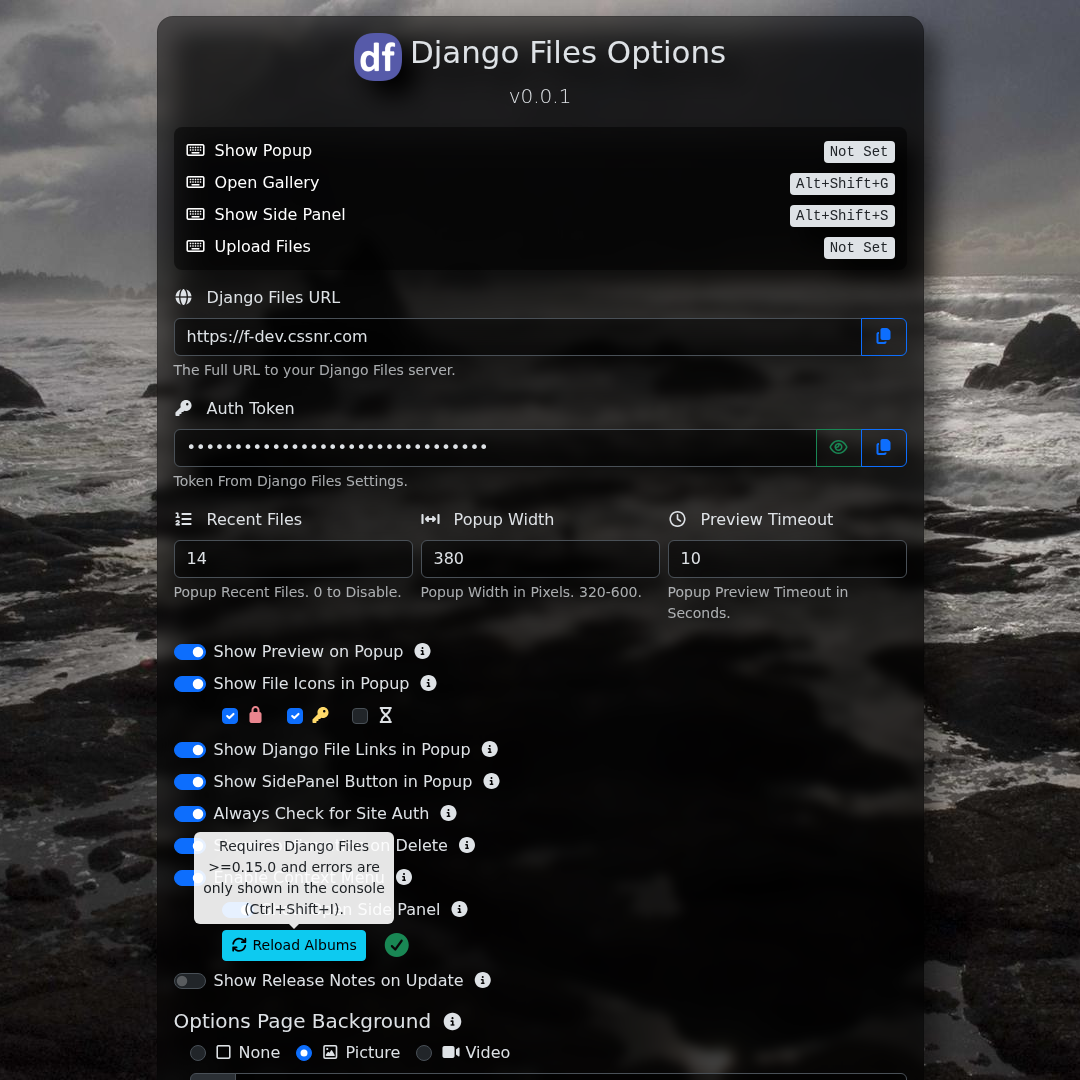Screen dimensions: 1080x1080
Task: Focus the Popup Width input field
Action: tap(540, 559)
